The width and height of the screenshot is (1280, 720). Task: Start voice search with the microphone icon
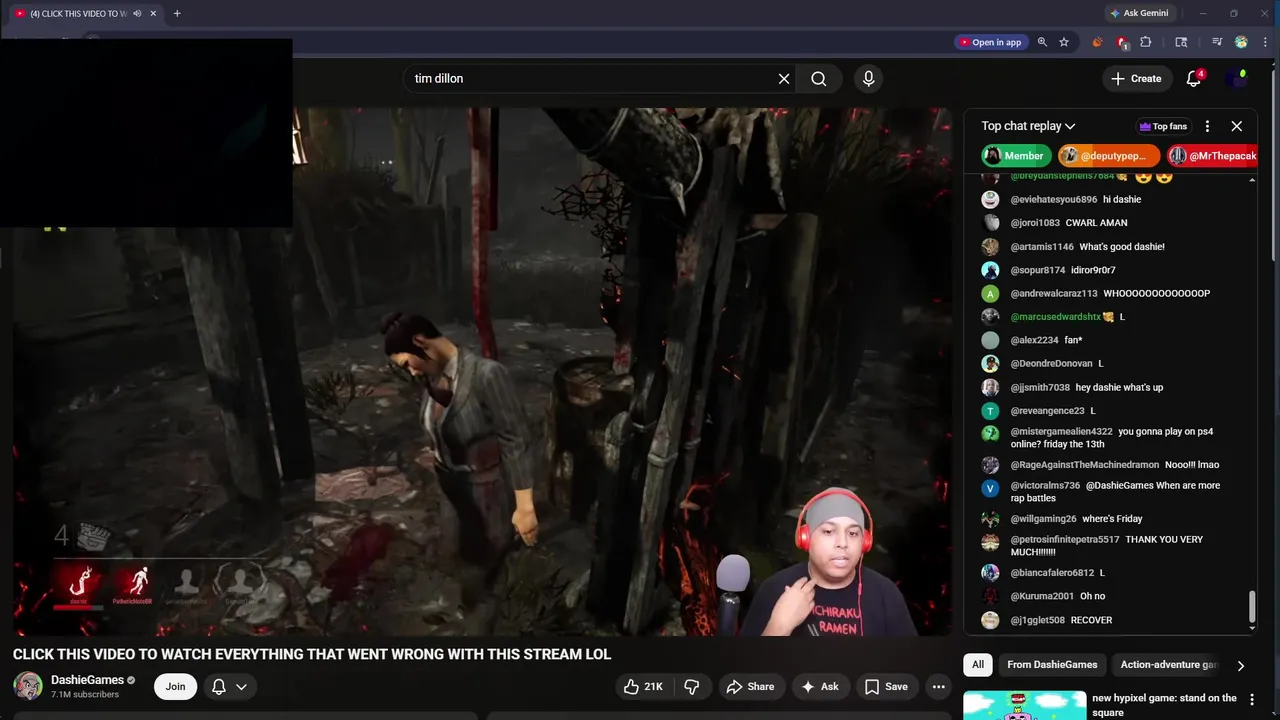[x=868, y=79]
